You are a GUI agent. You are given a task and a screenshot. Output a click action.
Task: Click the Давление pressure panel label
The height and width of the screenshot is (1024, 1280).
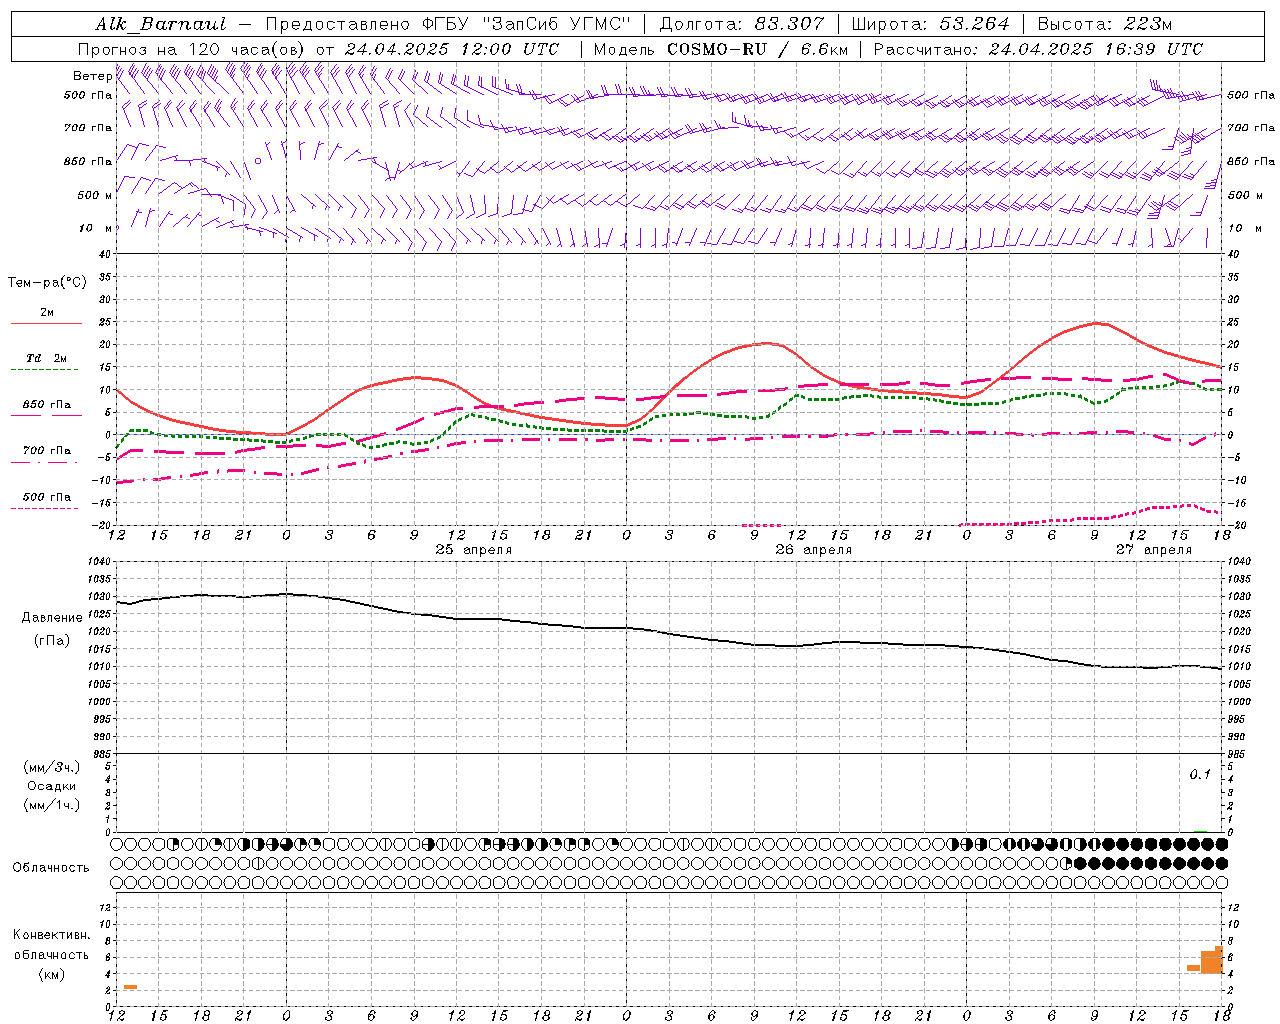click(x=51, y=617)
